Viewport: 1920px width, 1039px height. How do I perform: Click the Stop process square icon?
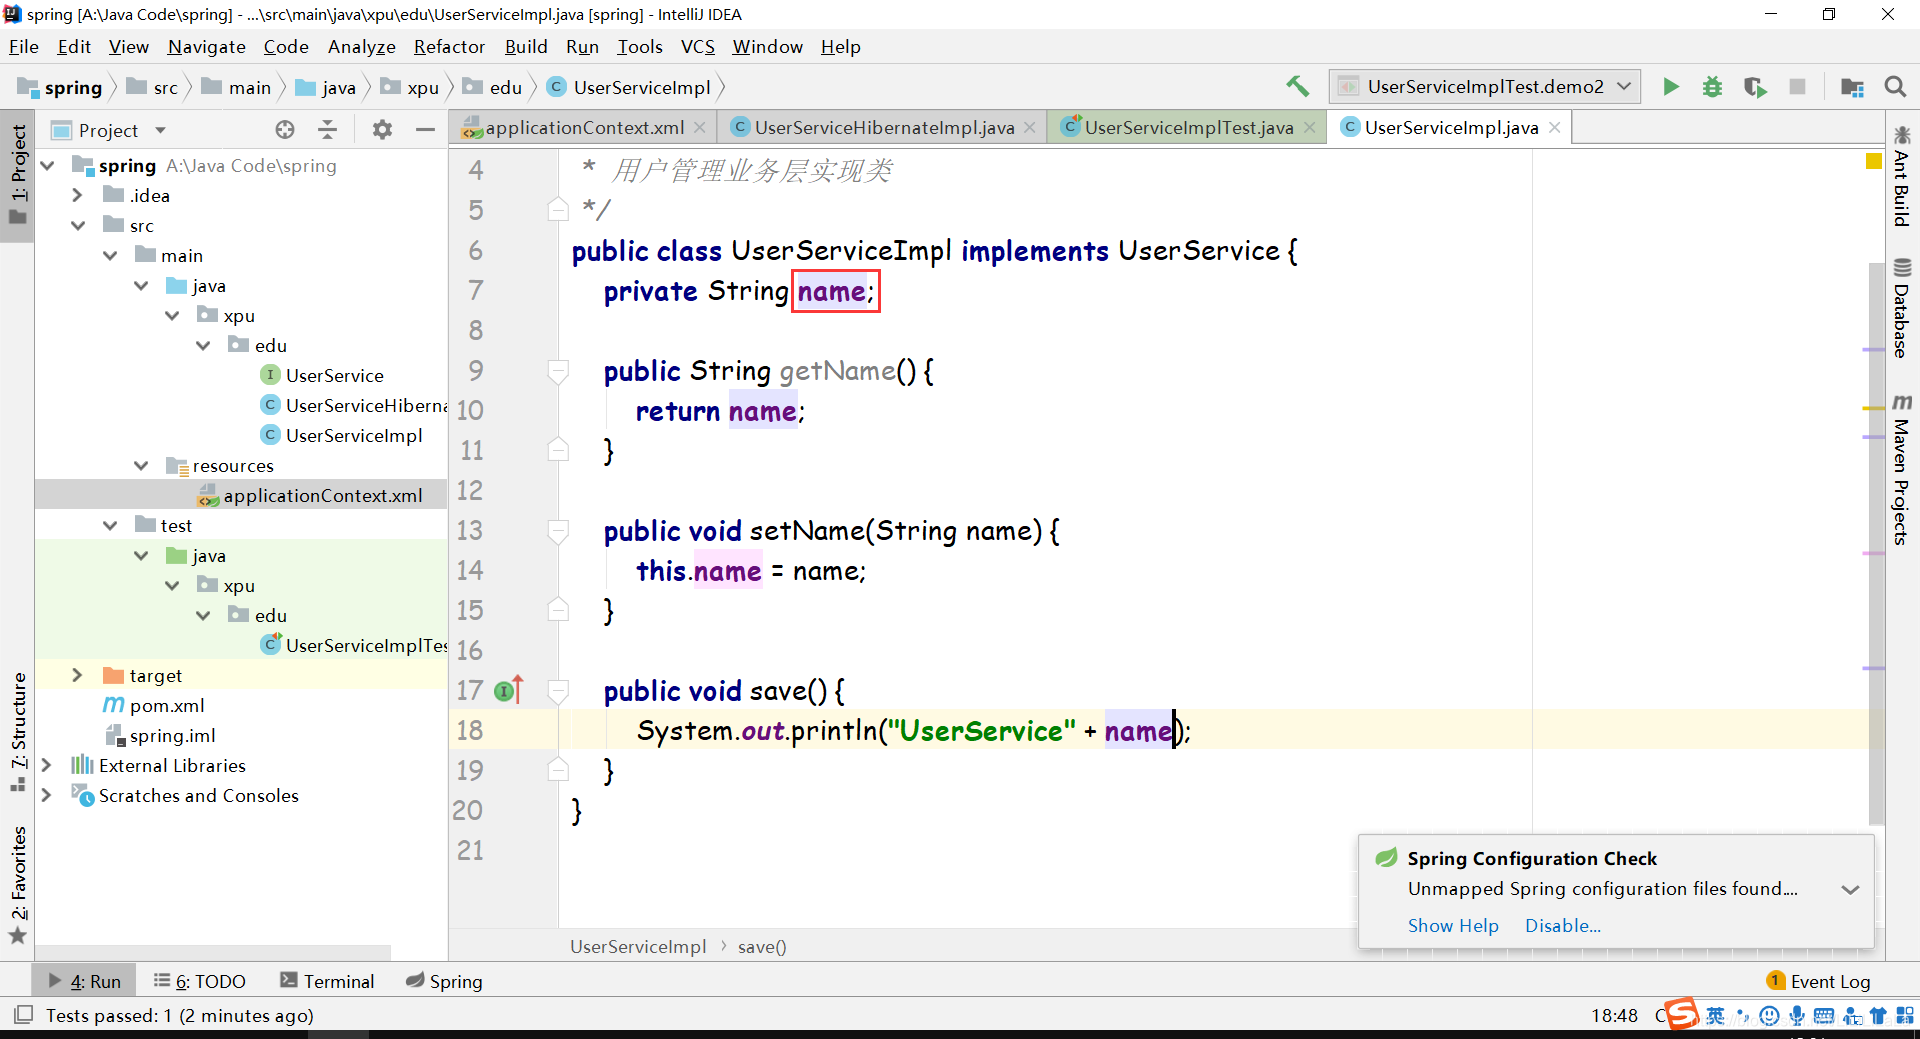[1797, 87]
